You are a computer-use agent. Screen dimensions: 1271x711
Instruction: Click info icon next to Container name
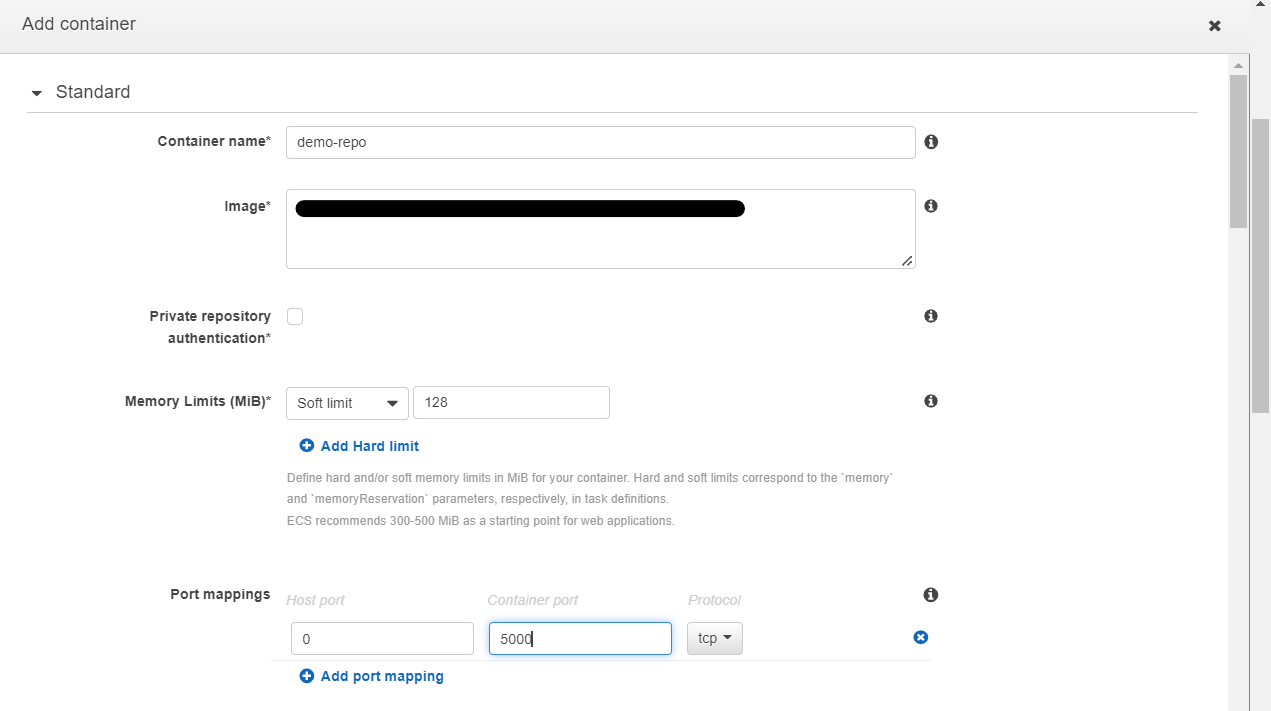931,142
